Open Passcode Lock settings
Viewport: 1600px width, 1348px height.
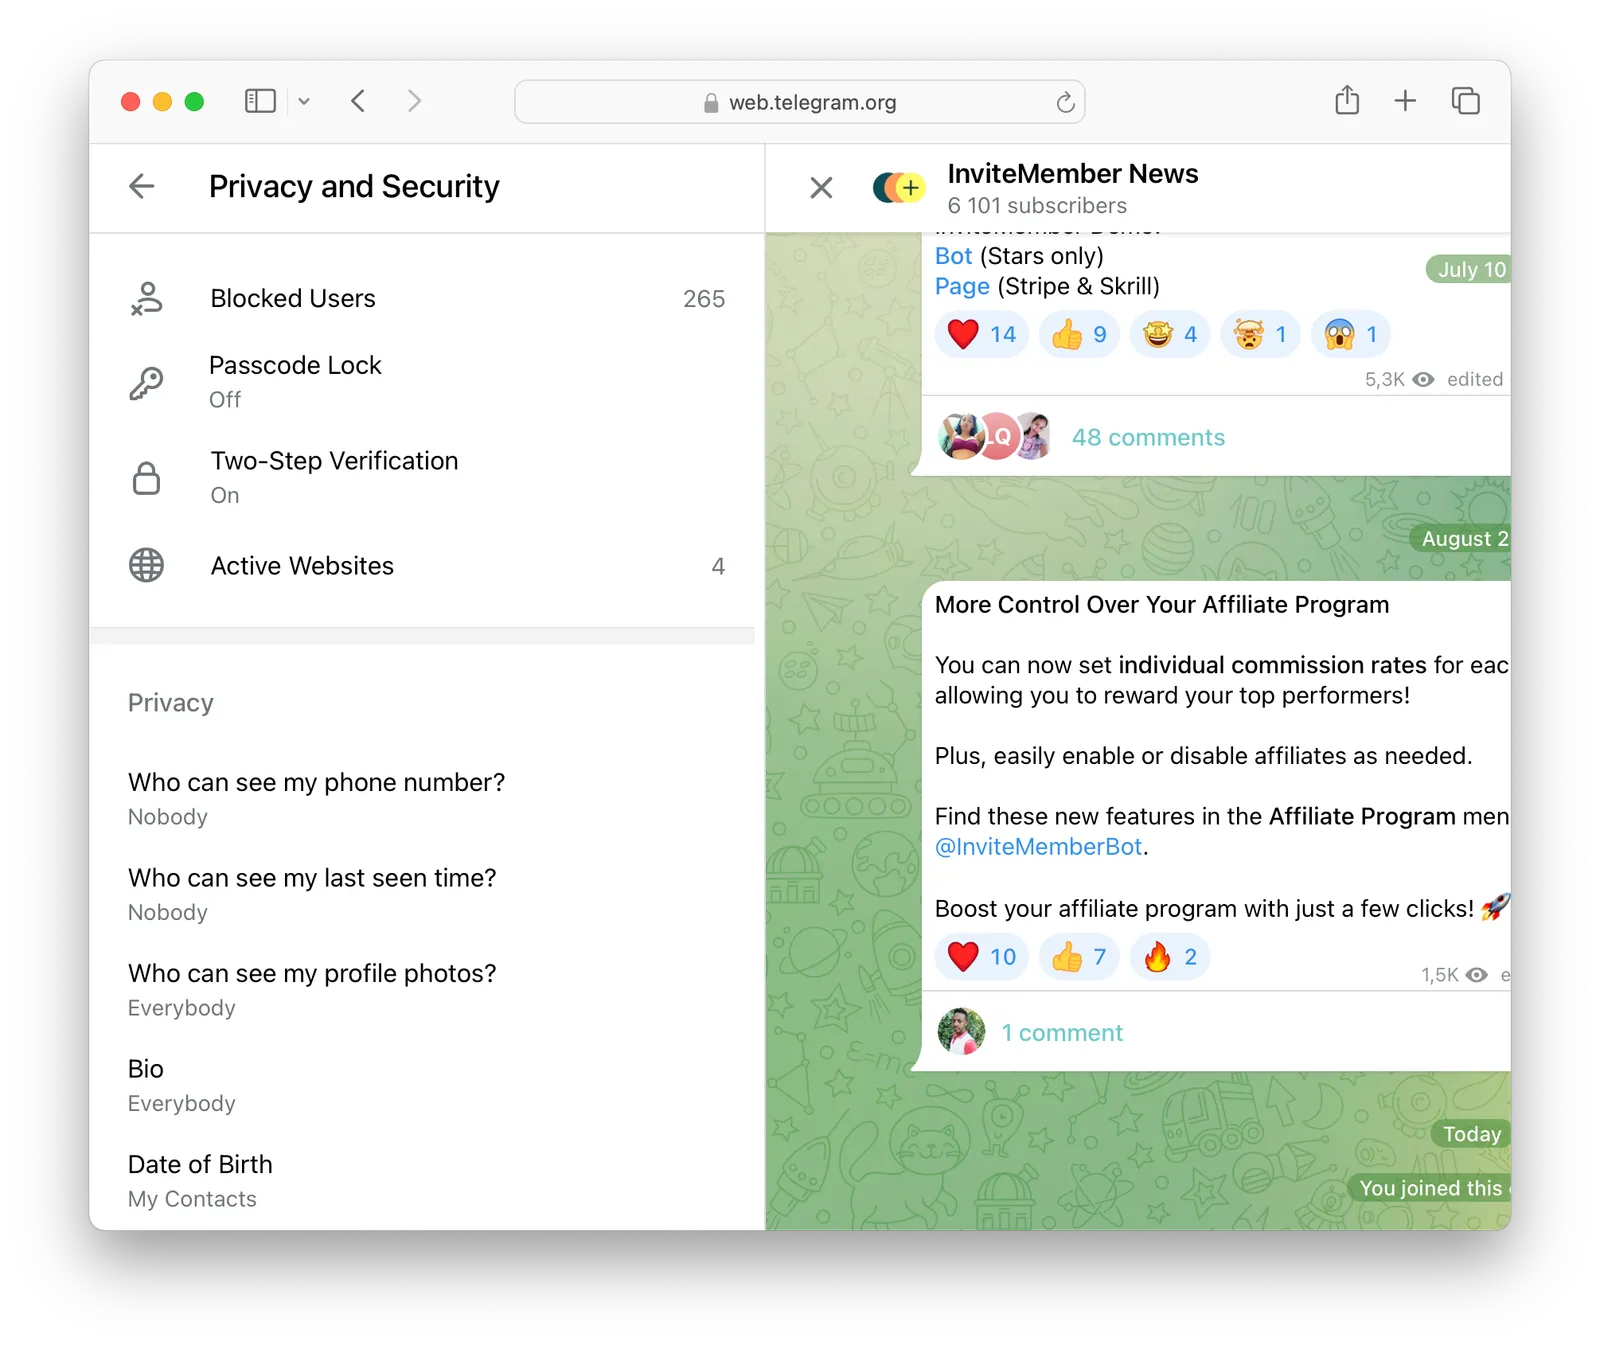pos(427,382)
